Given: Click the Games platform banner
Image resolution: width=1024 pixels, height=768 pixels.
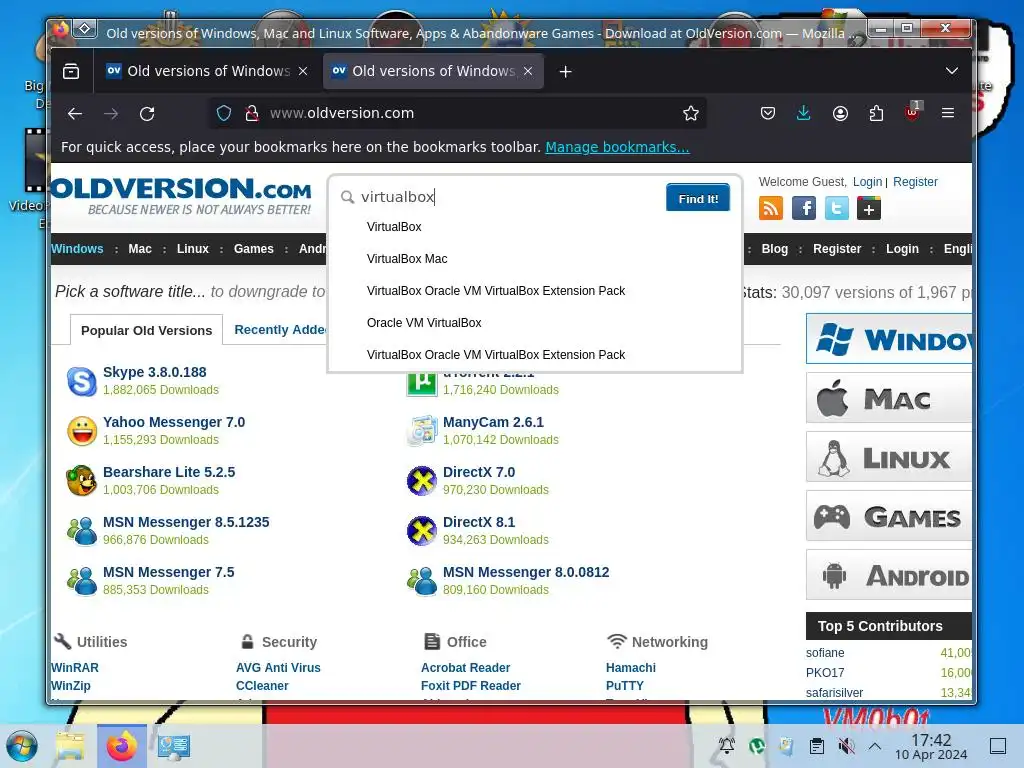Looking at the screenshot, I should [889, 516].
